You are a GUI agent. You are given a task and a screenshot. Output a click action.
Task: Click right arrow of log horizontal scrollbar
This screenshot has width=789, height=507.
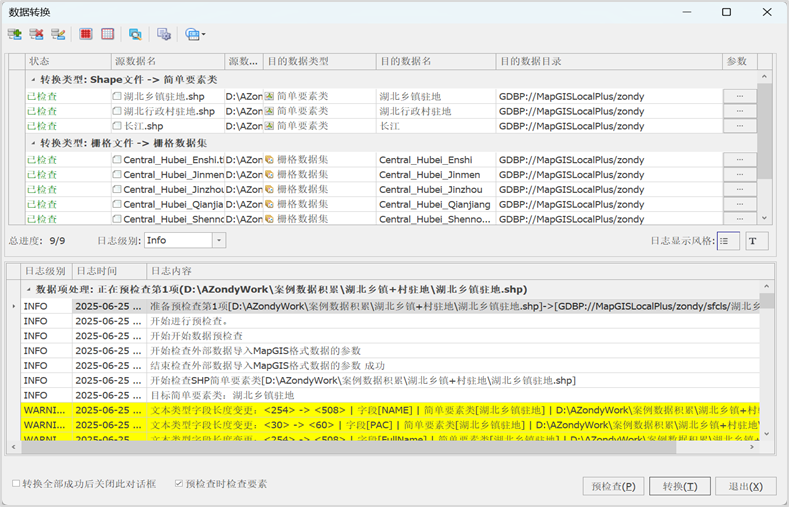click(752, 447)
